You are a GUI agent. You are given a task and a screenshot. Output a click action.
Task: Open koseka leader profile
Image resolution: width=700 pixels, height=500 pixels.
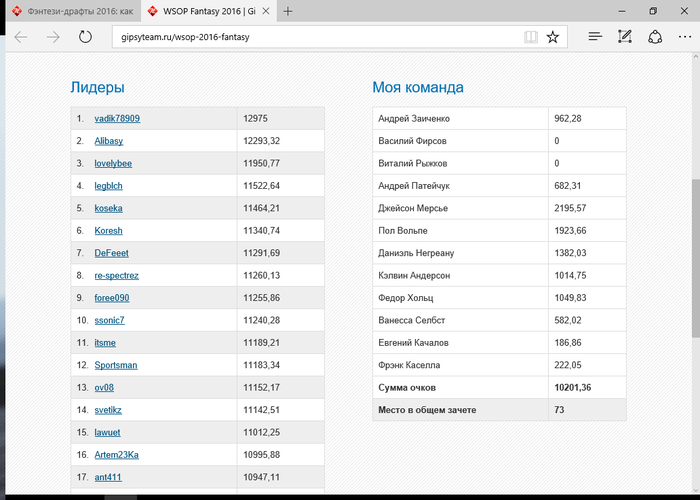pyautogui.click(x=108, y=208)
